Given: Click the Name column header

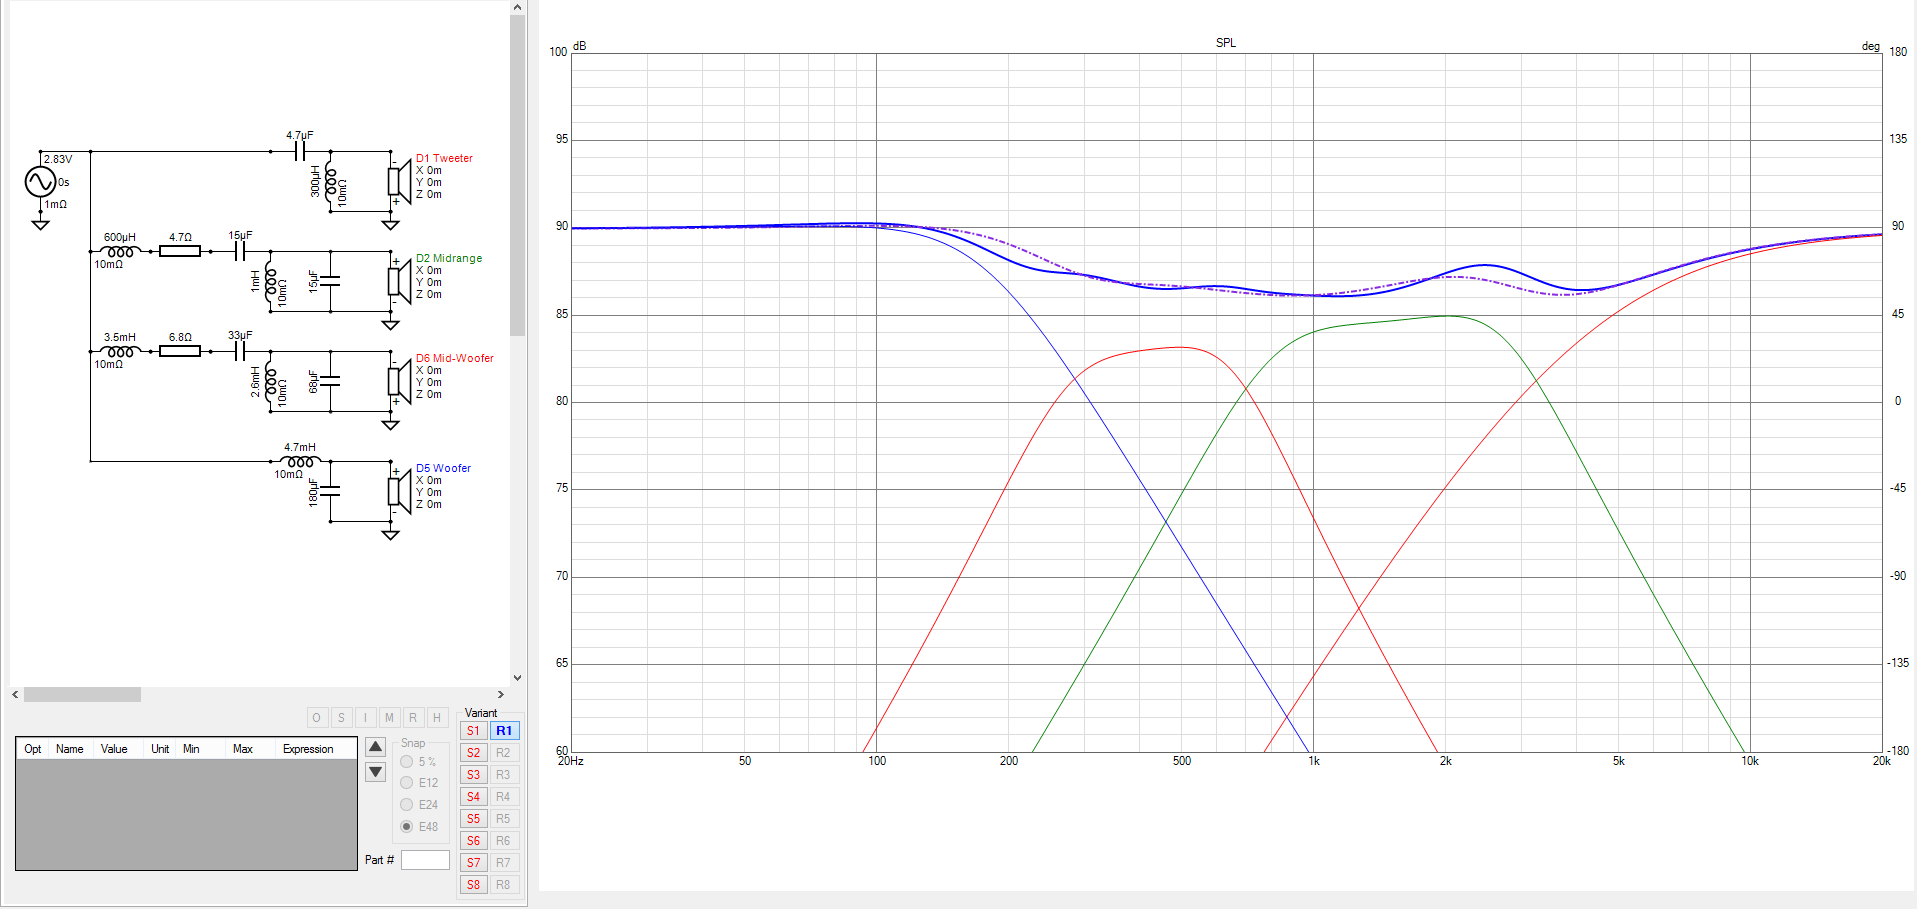Looking at the screenshot, I should click(70, 749).
